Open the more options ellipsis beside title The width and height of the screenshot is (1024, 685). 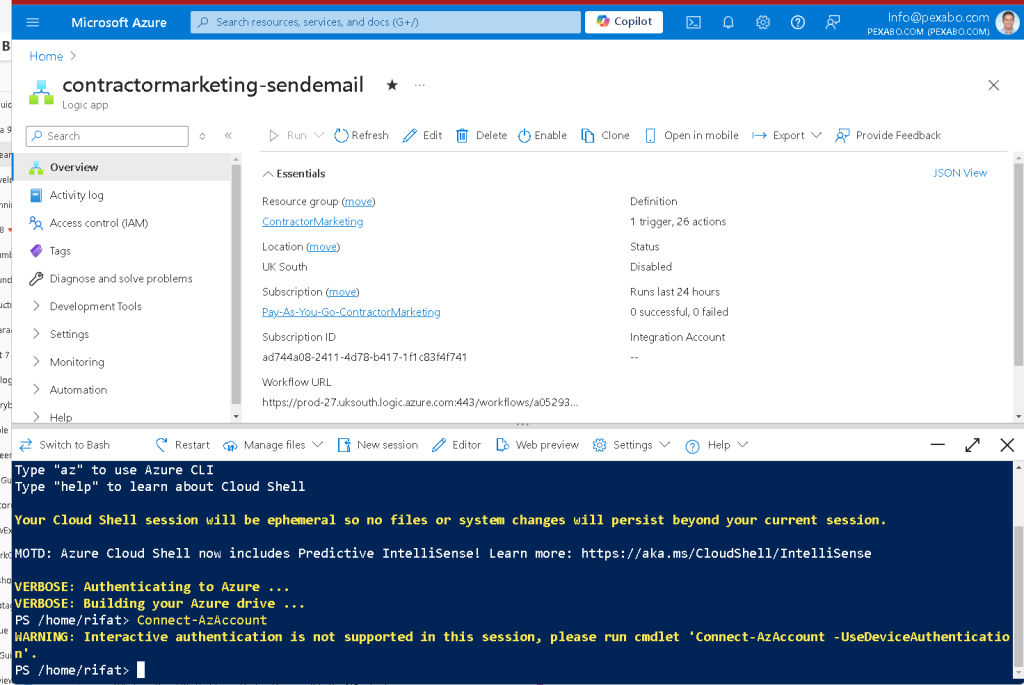(x=420, y=85)
